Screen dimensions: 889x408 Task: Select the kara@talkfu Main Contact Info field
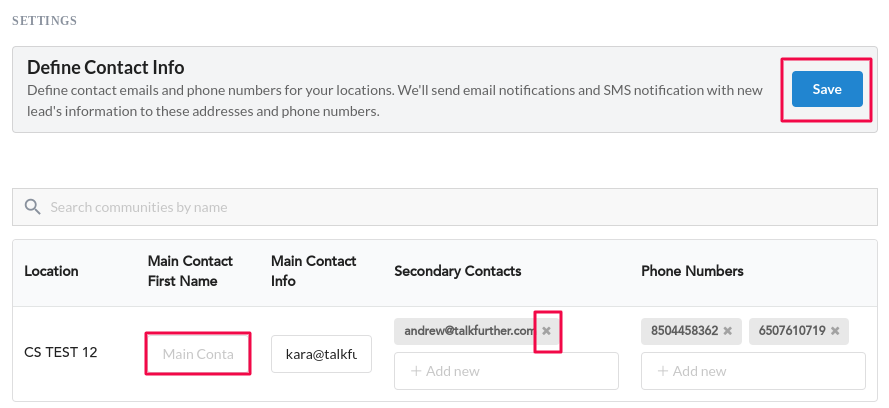tap(321, 354)
